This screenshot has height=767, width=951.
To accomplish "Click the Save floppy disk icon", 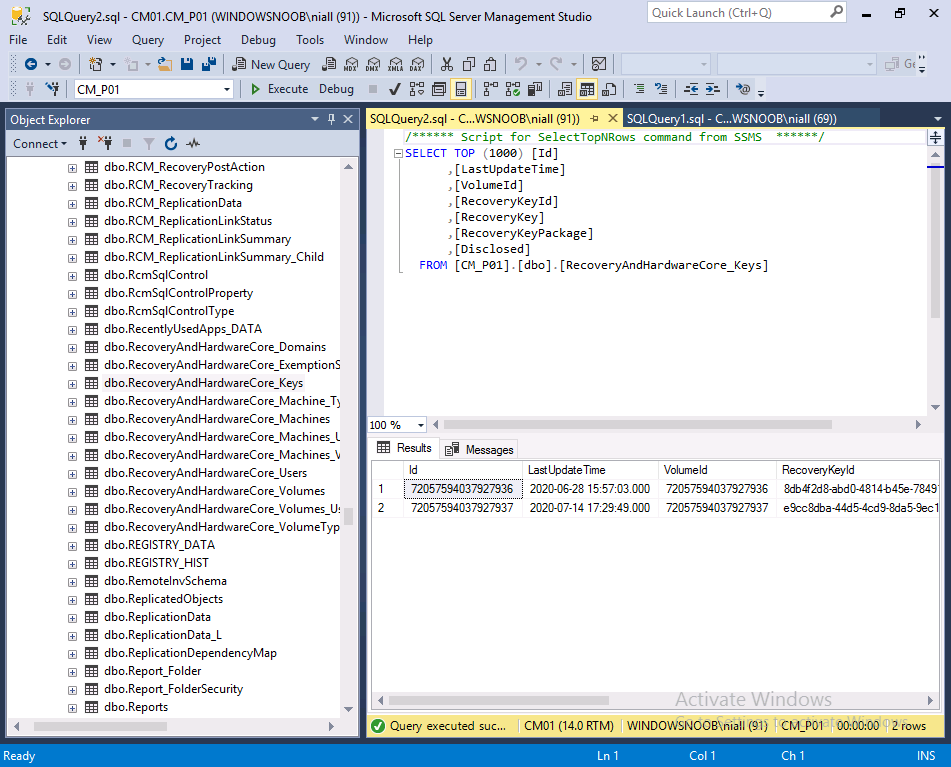I will point(187,64).
